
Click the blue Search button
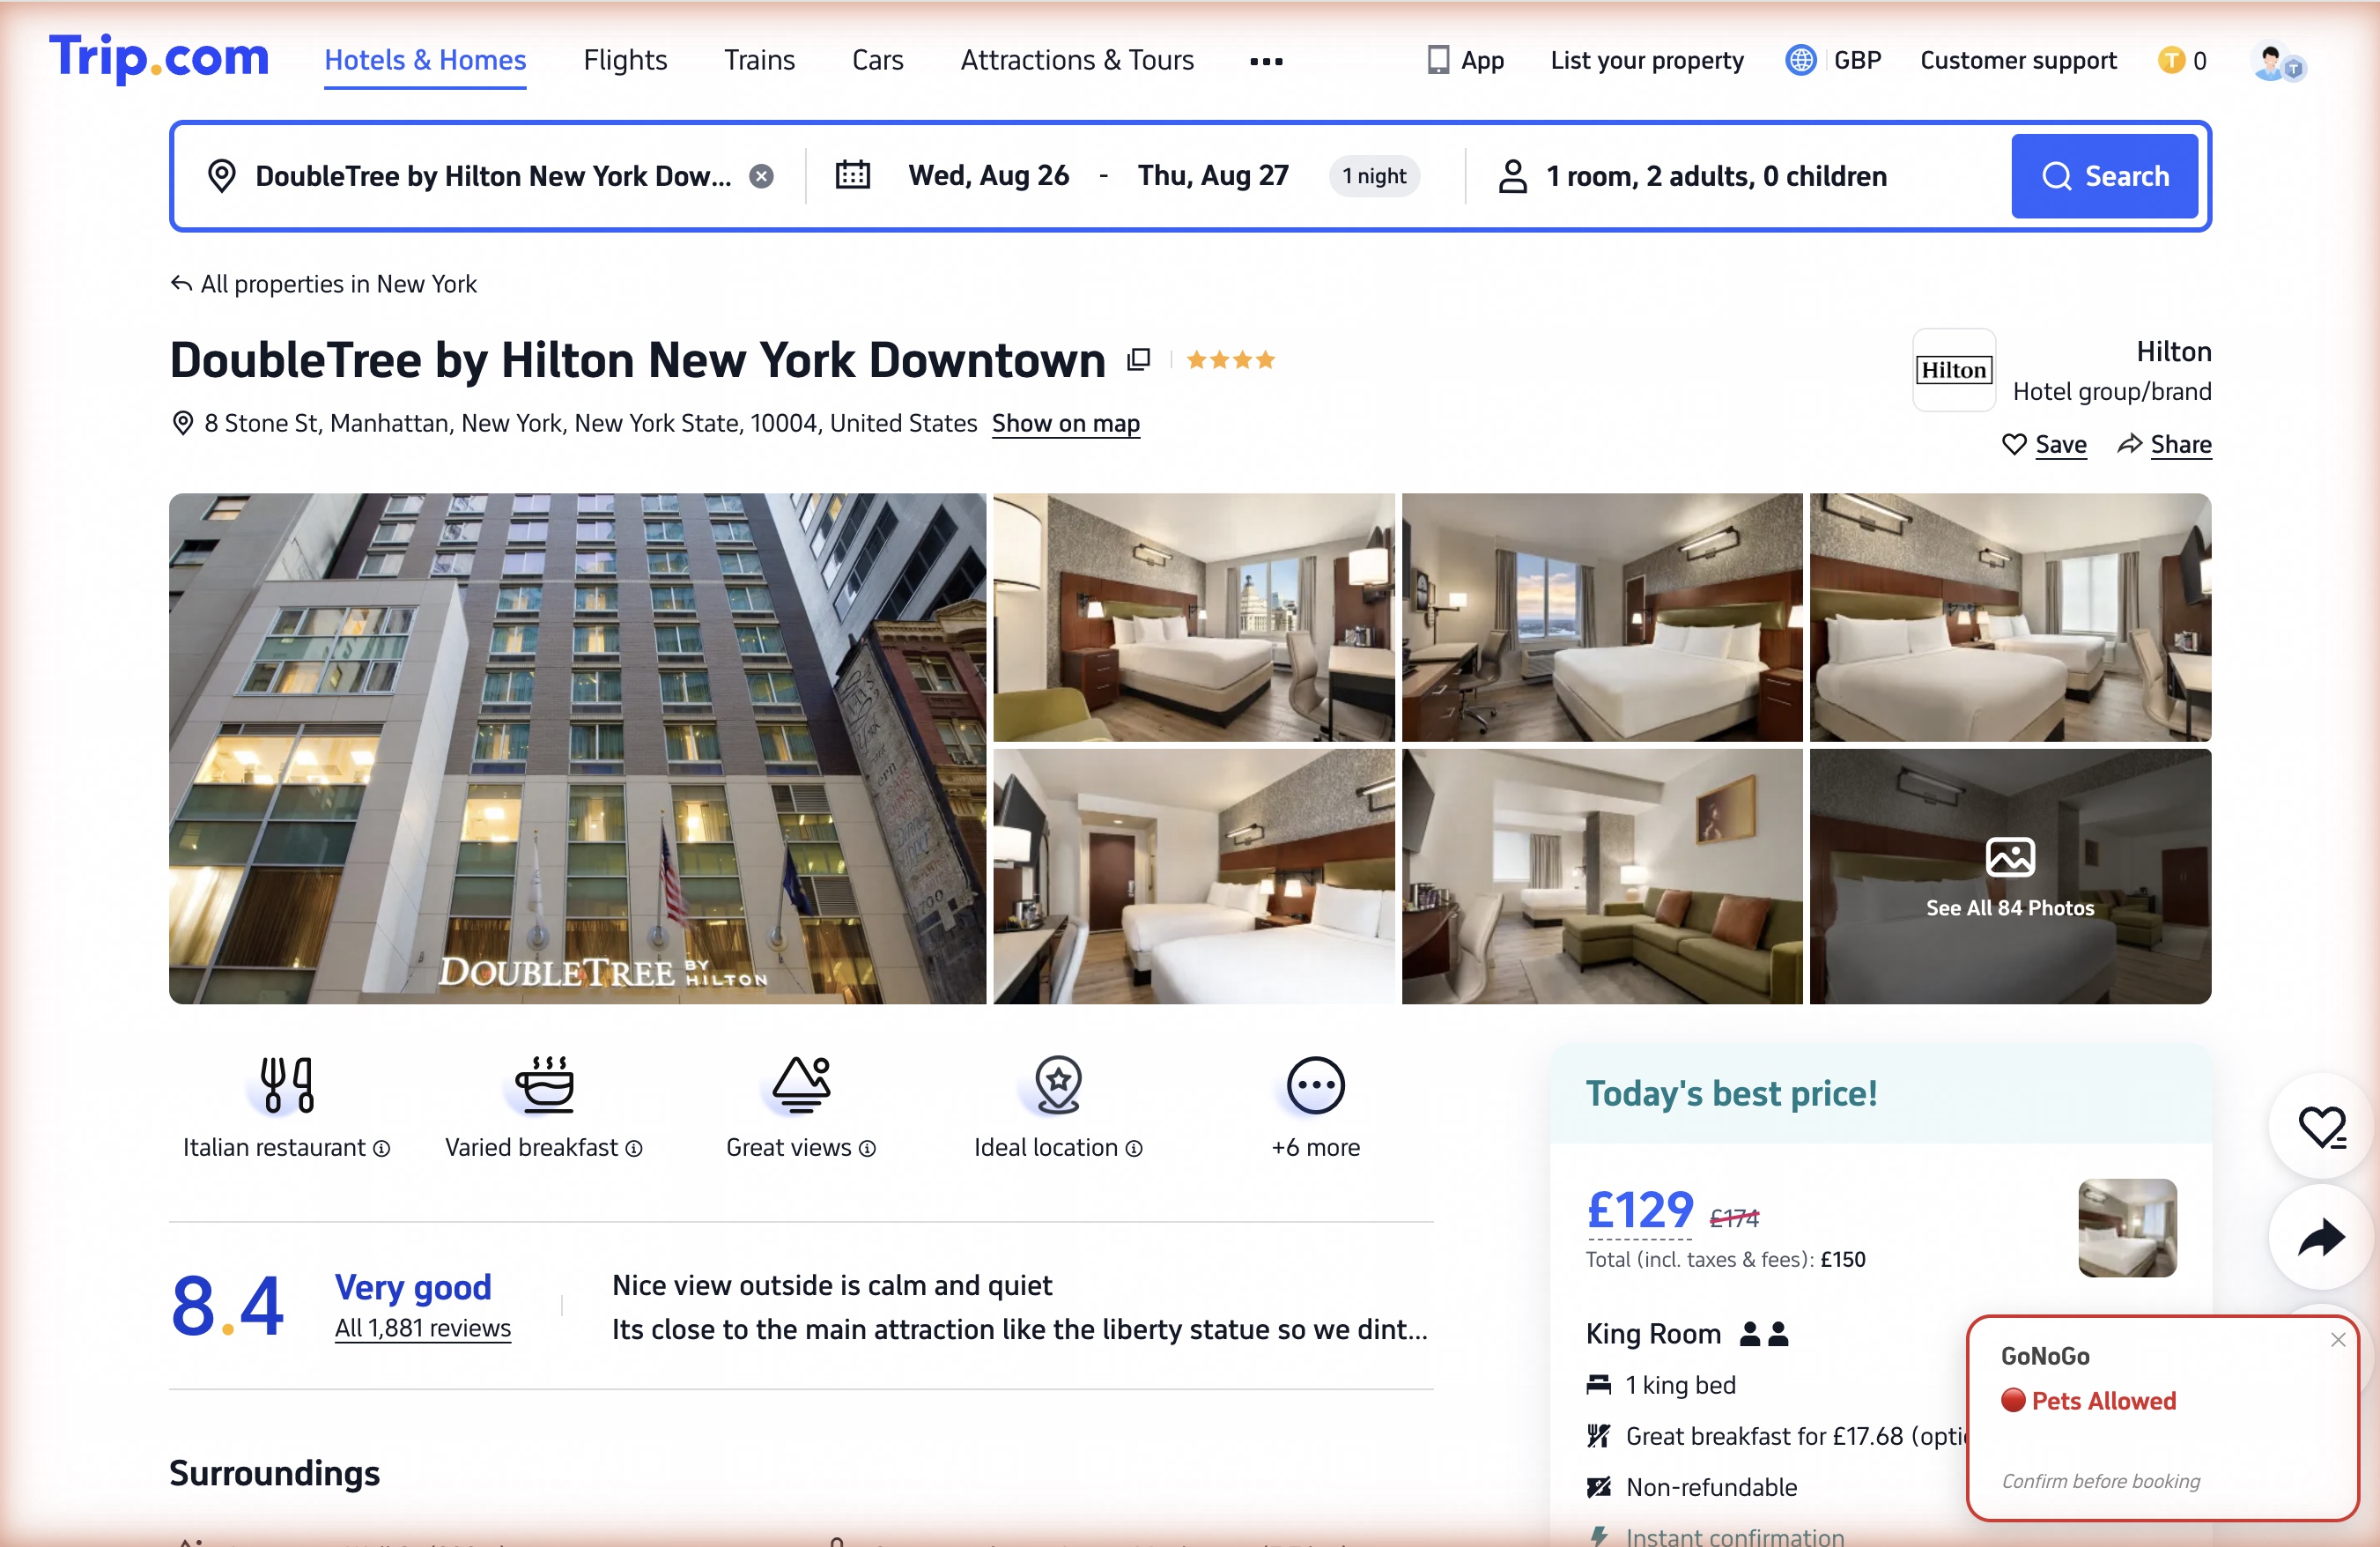pos(2104,176)
